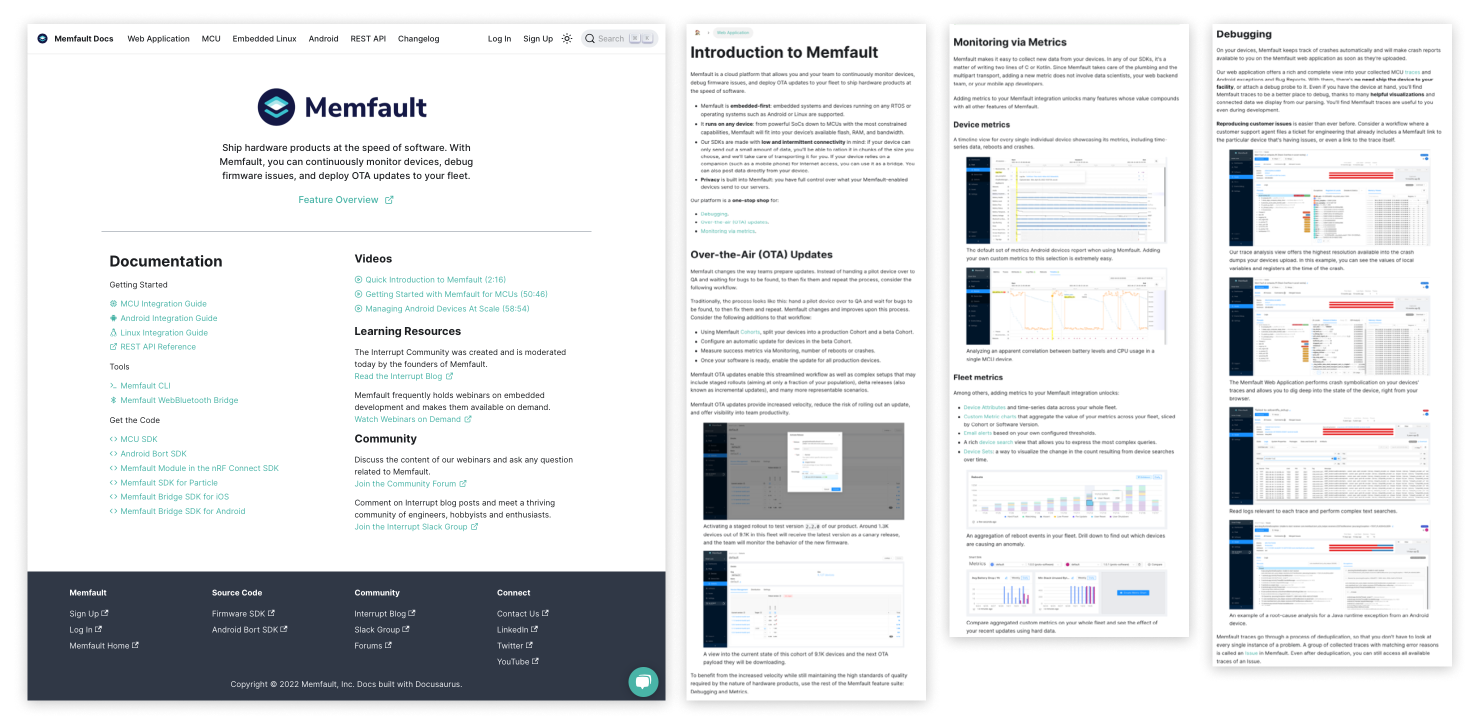Select Embedded Linux in the top navigation
This screenshot has height=725, width=1481.
[264, 38]
